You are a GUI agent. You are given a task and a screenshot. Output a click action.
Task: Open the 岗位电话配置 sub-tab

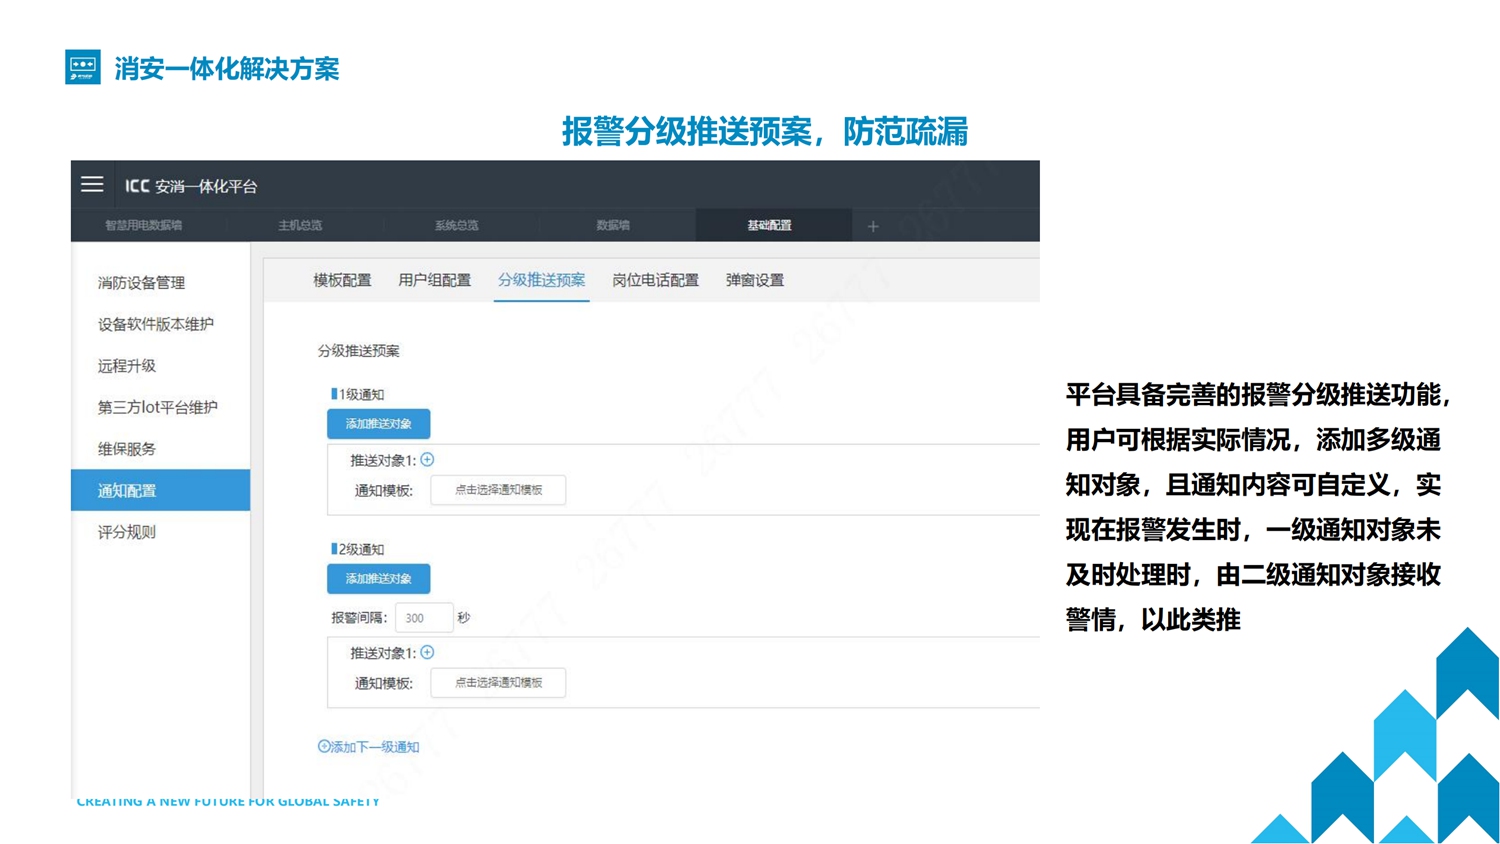(655, 281)
